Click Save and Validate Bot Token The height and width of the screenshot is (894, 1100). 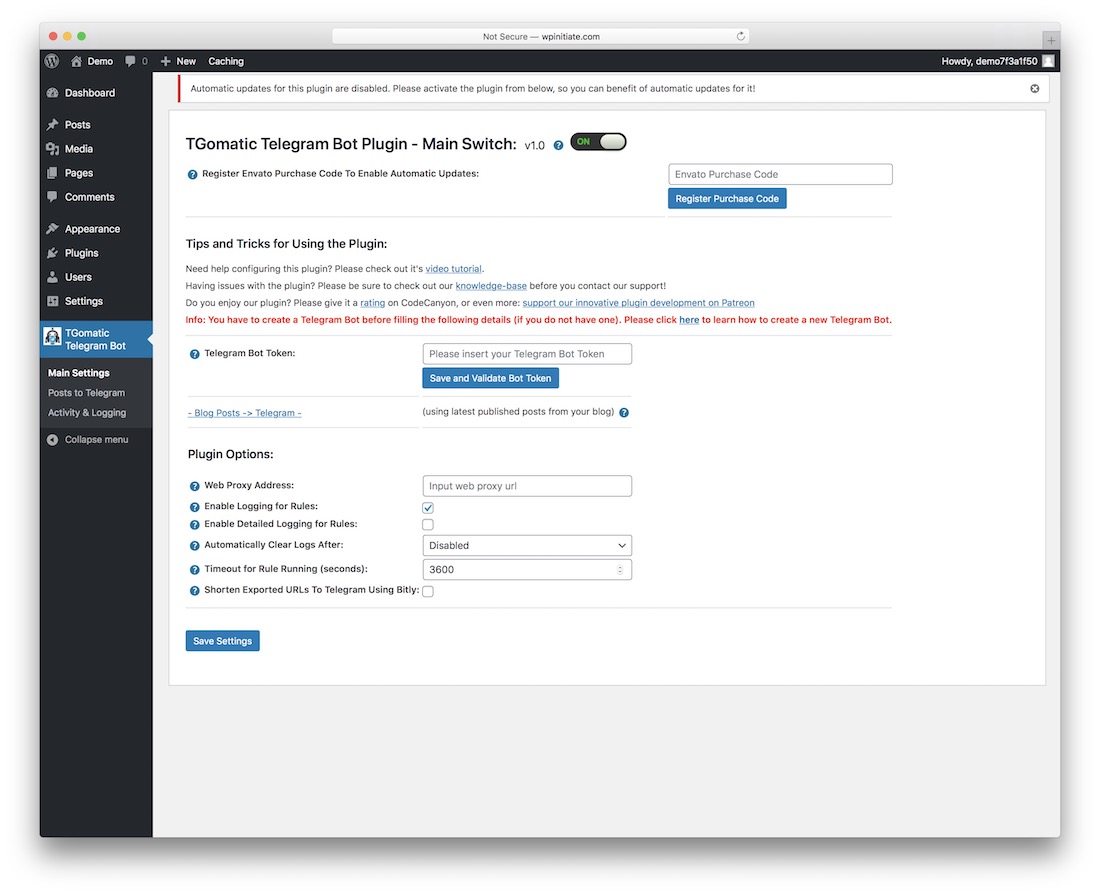pyautogui.click(x=490, y=378)
